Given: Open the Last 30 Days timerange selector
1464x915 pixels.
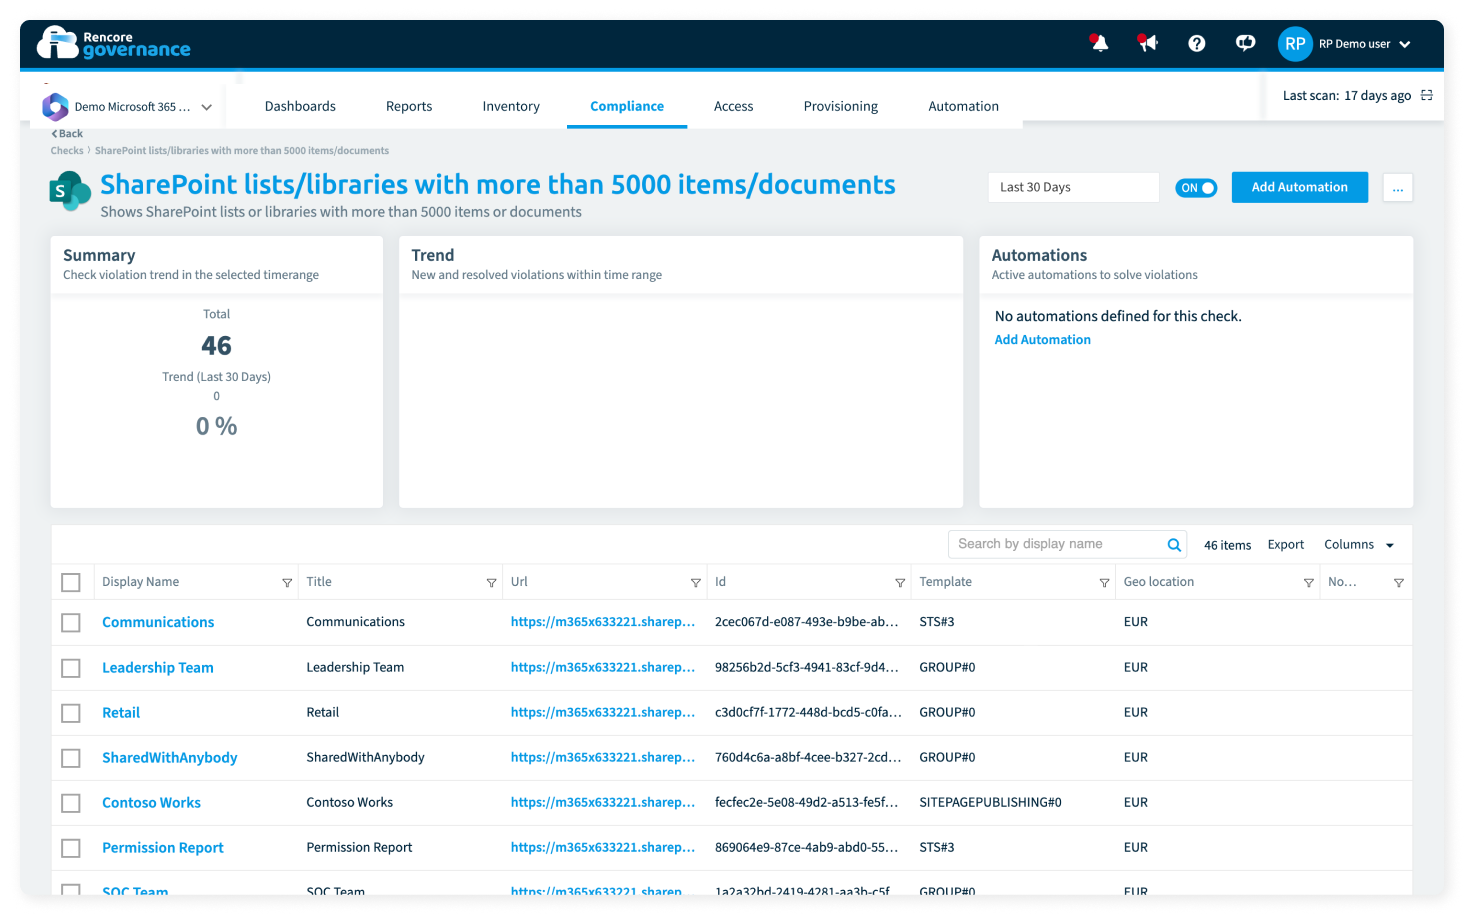Looking at the screenshot, I should click(x=1073, y=187).
